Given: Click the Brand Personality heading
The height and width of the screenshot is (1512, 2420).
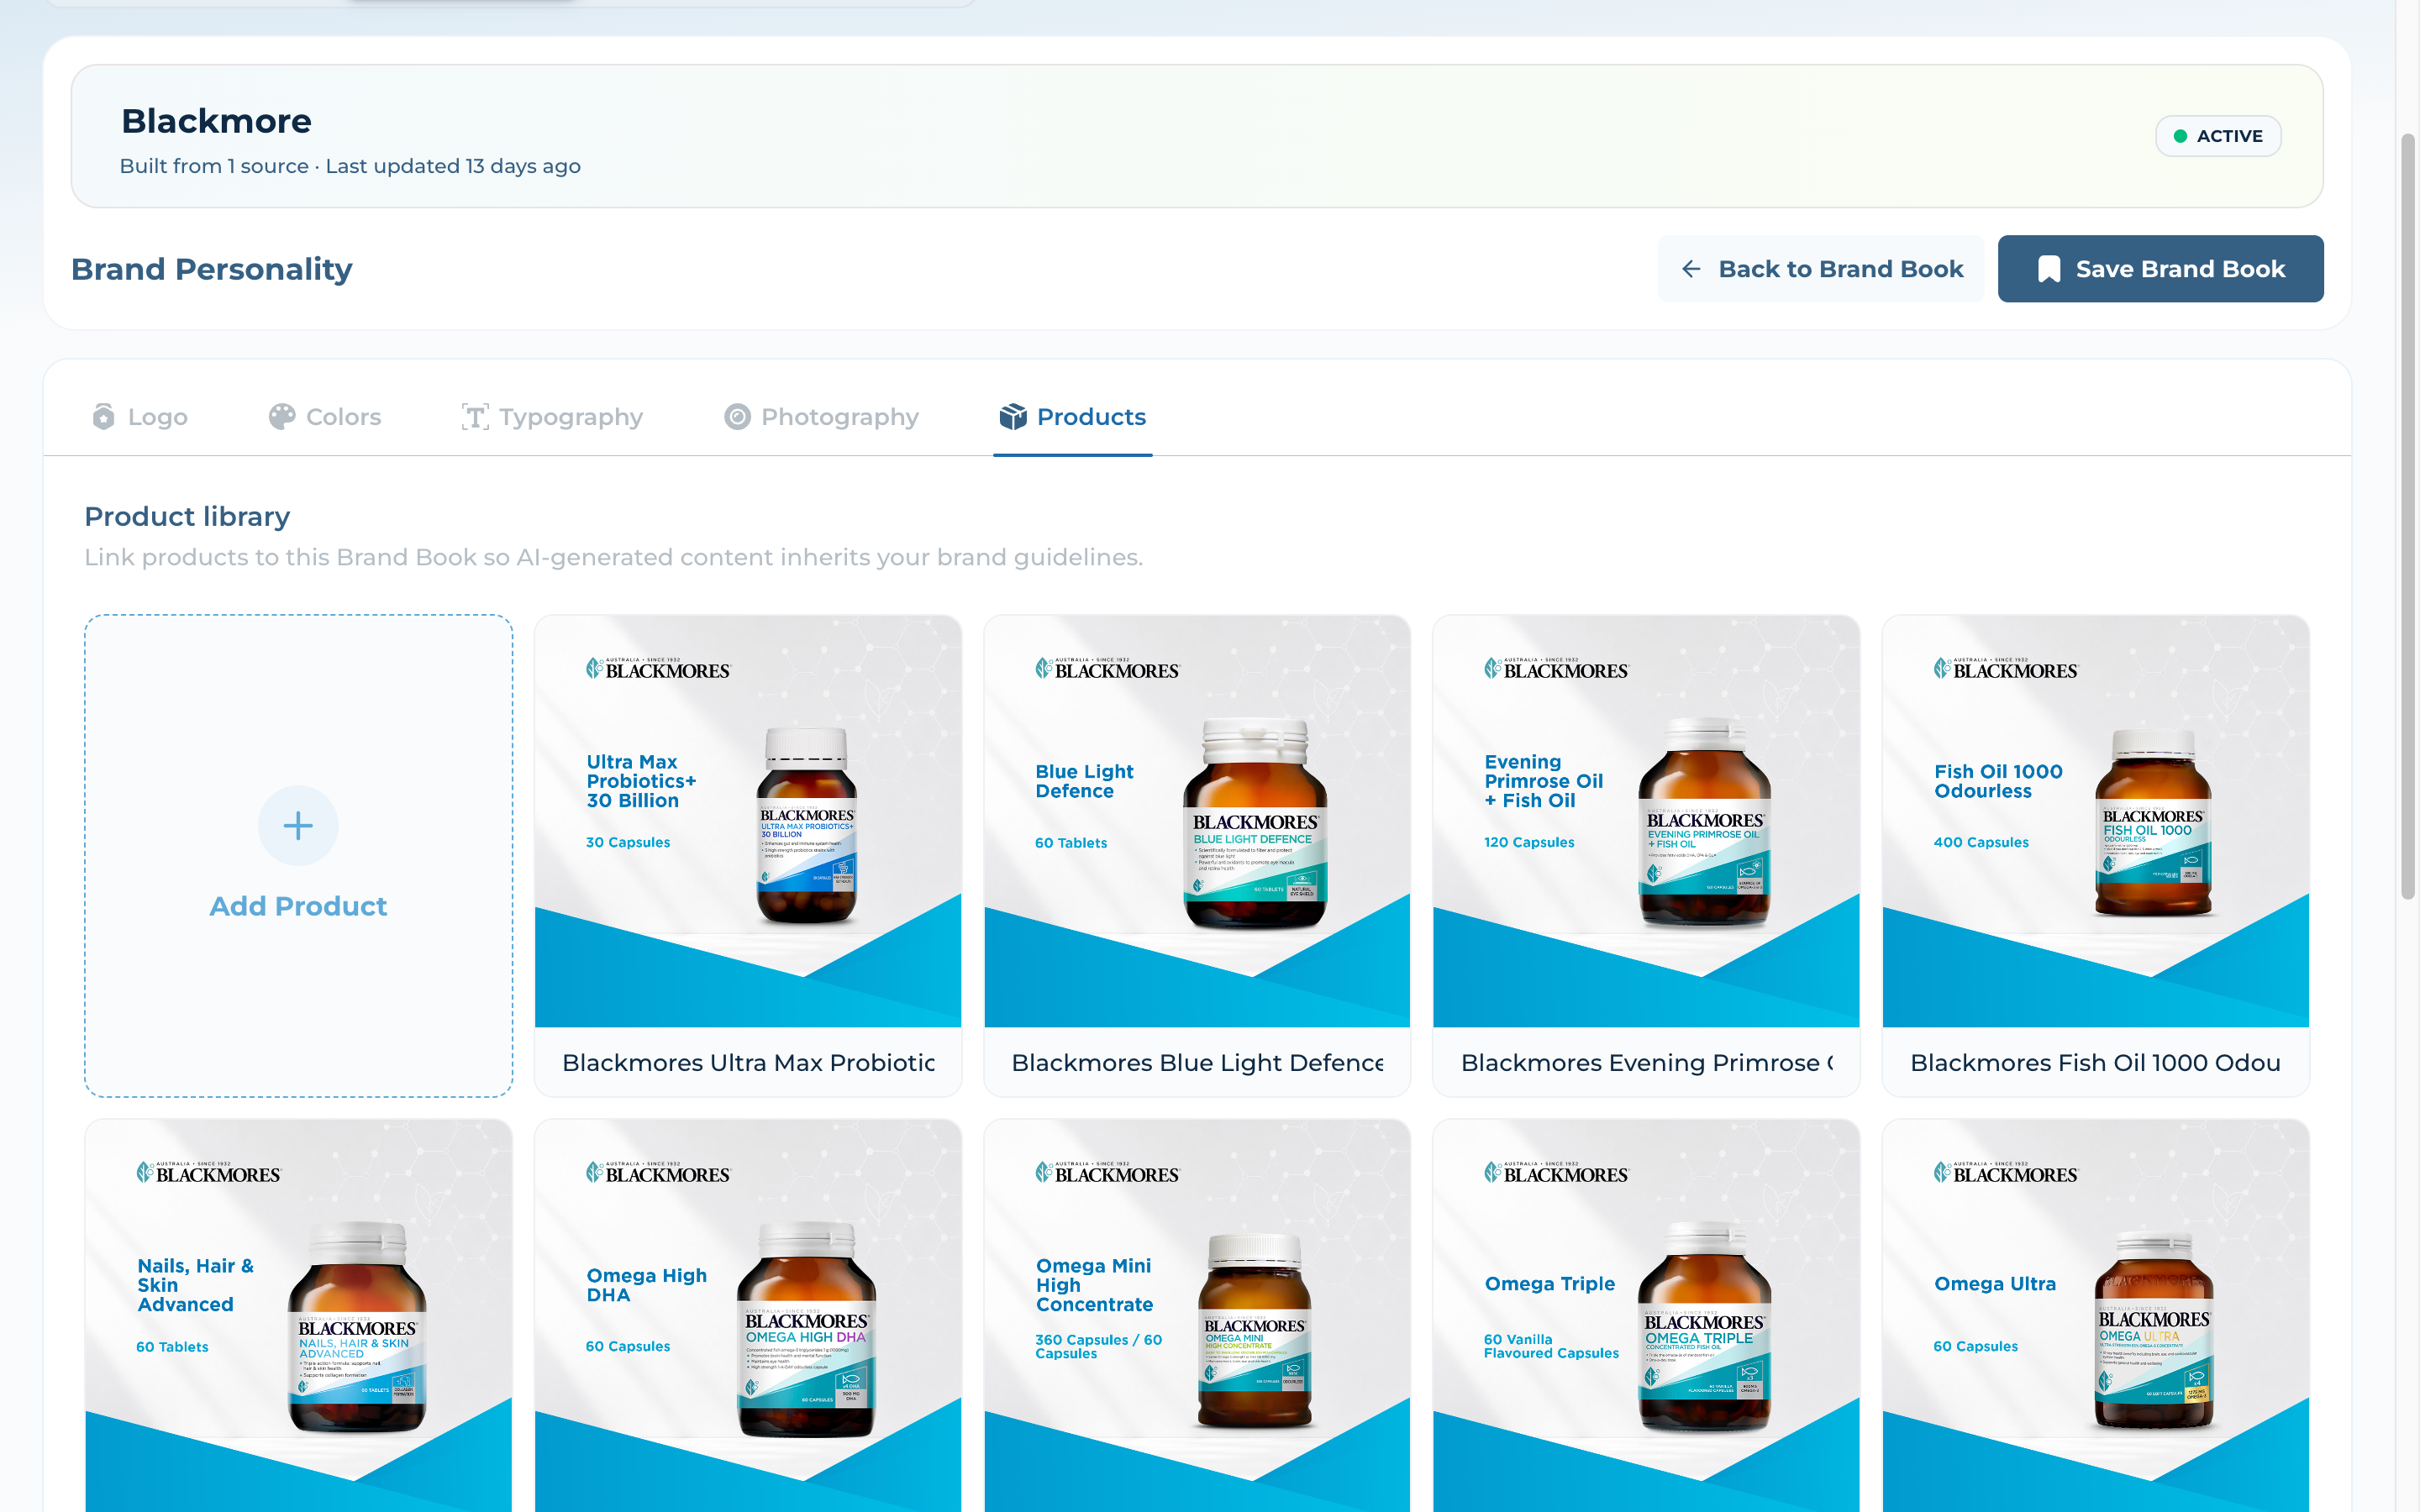Looking at the screenshot, I should coord(212,269).
